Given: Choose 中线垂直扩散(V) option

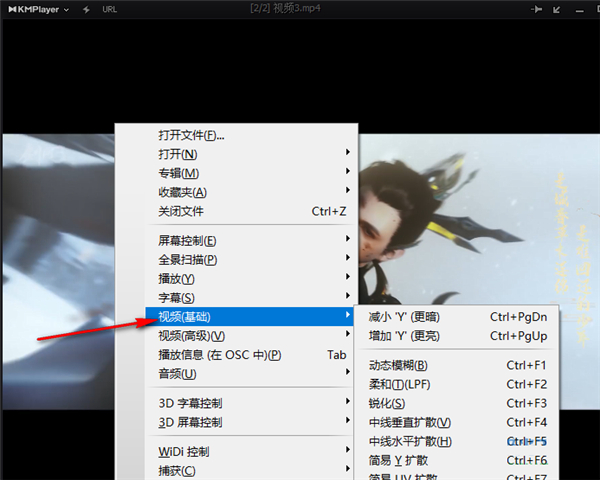Looking at the screenshot, I should pos(457,422).
